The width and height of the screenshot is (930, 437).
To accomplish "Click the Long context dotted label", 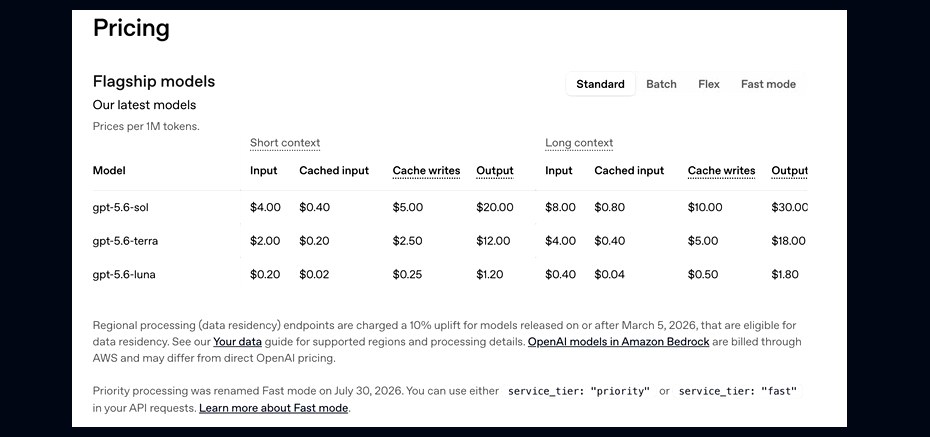I will (579, 143).
